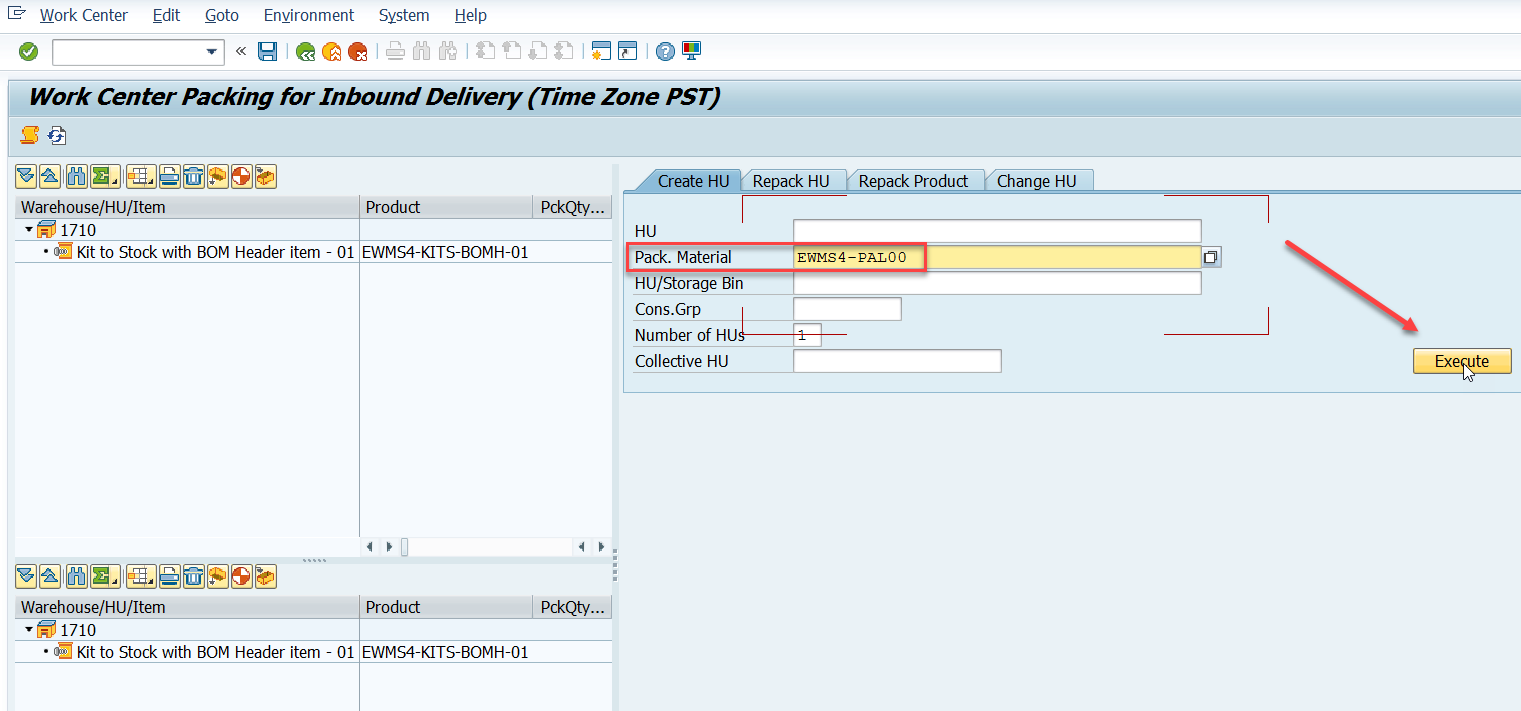The width and height of the screenshot is (1521, 711).
Task: Click the orange scroll log icon
Action: [x=30, y=135]
